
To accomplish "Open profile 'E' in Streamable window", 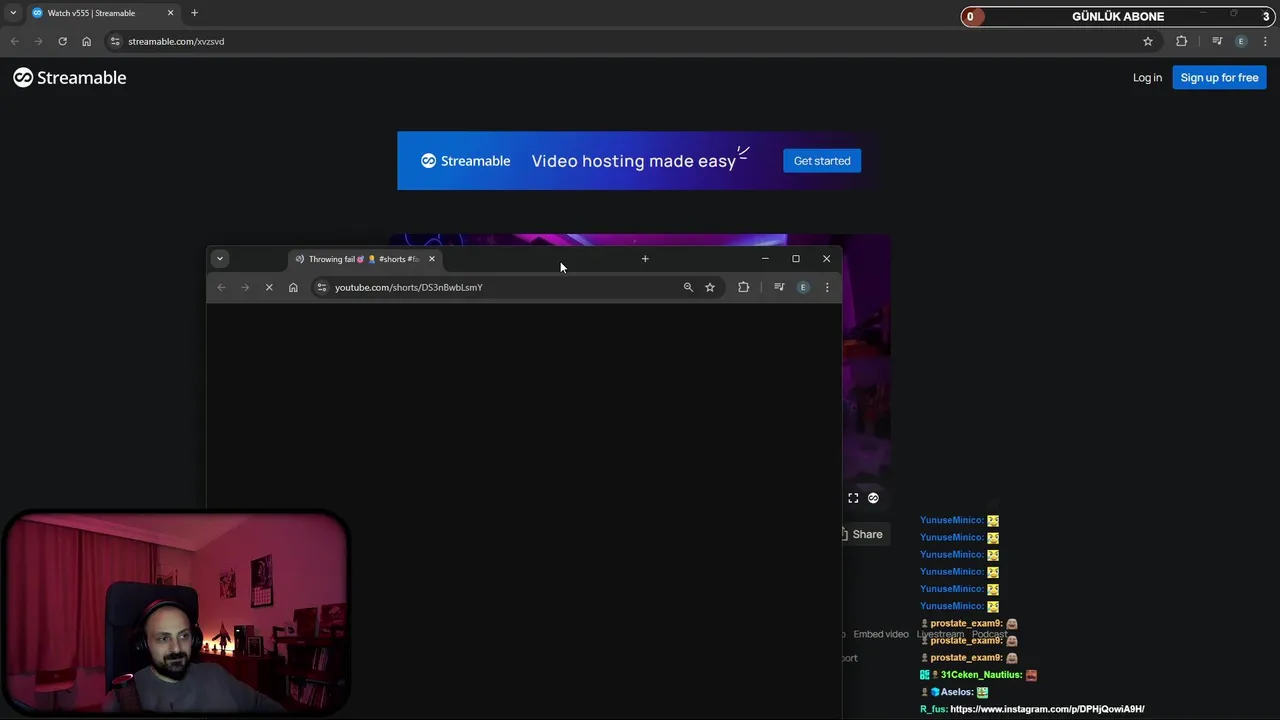I will pos(1241,41).
